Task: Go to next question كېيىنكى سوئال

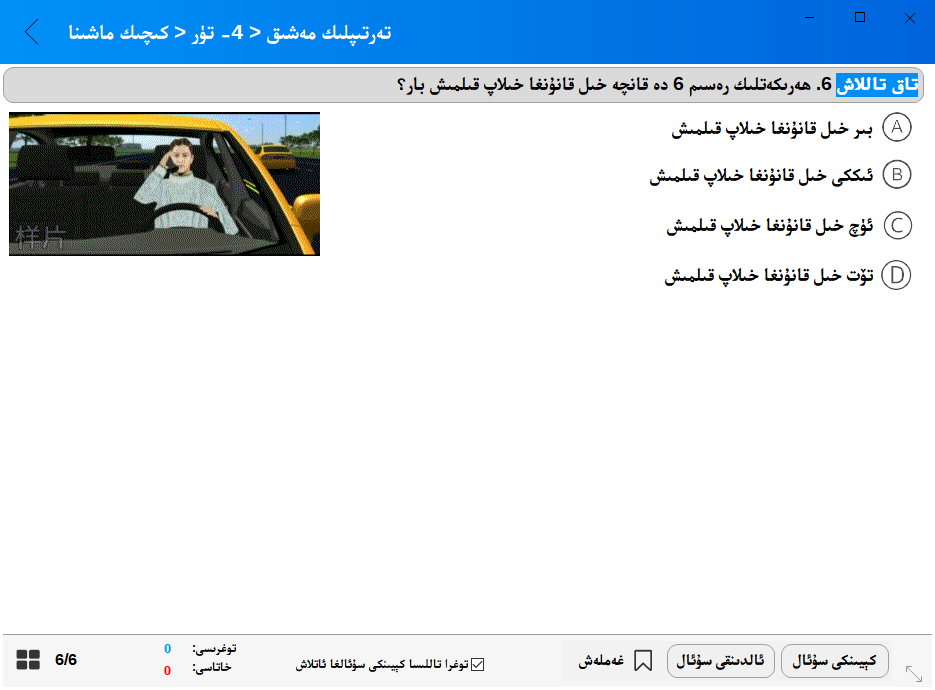Action: click(834, 660)
